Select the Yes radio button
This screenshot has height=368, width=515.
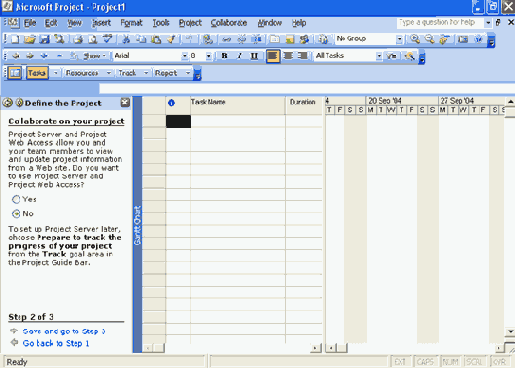[16, 199]
